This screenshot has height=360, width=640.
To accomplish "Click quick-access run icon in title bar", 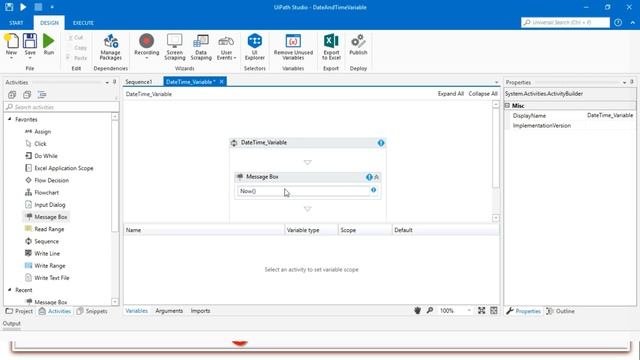I will [23, 7].
